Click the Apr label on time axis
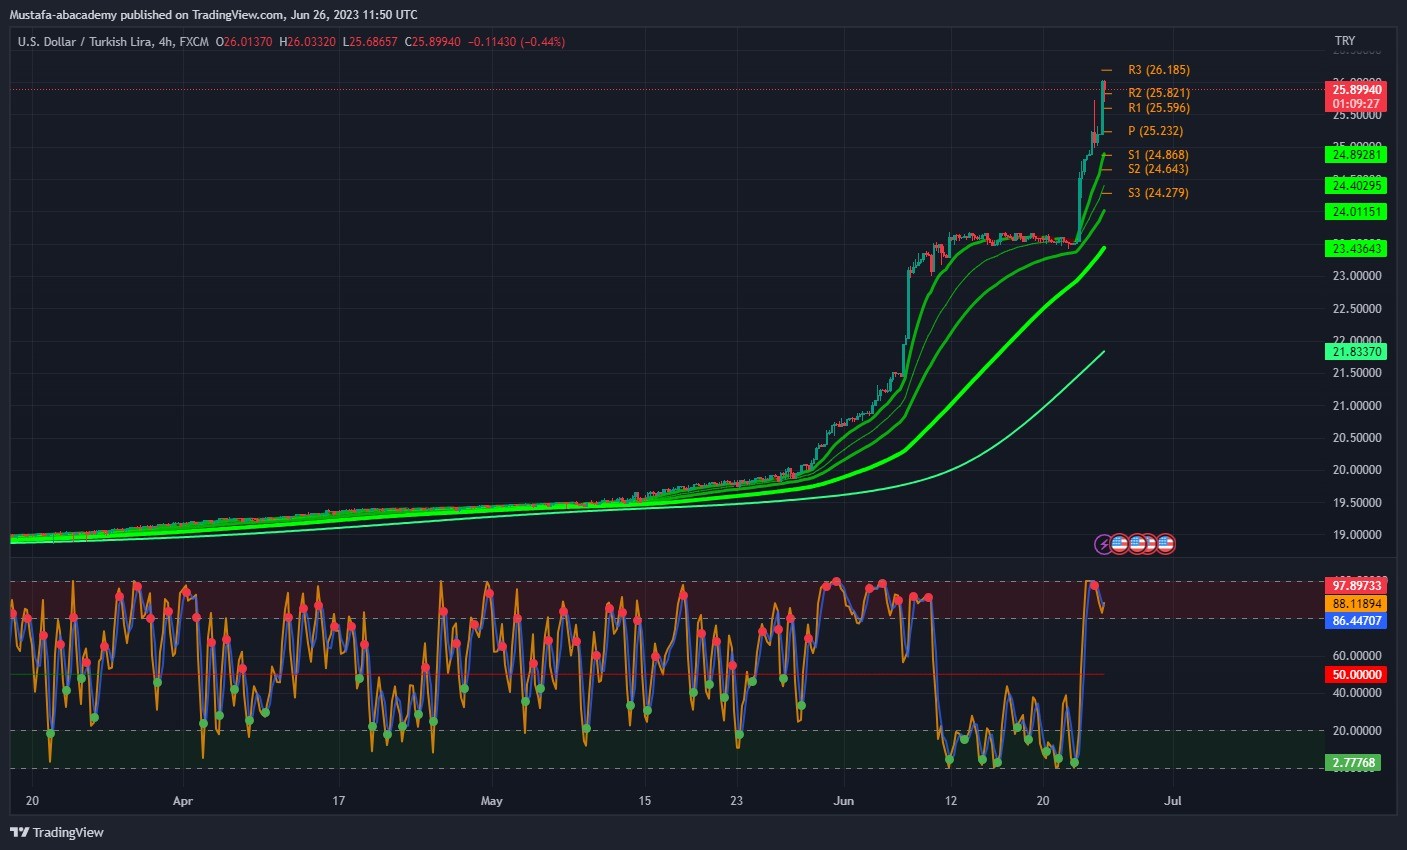The width and height of the screenshot is (1407, 850). coord(182,801)
